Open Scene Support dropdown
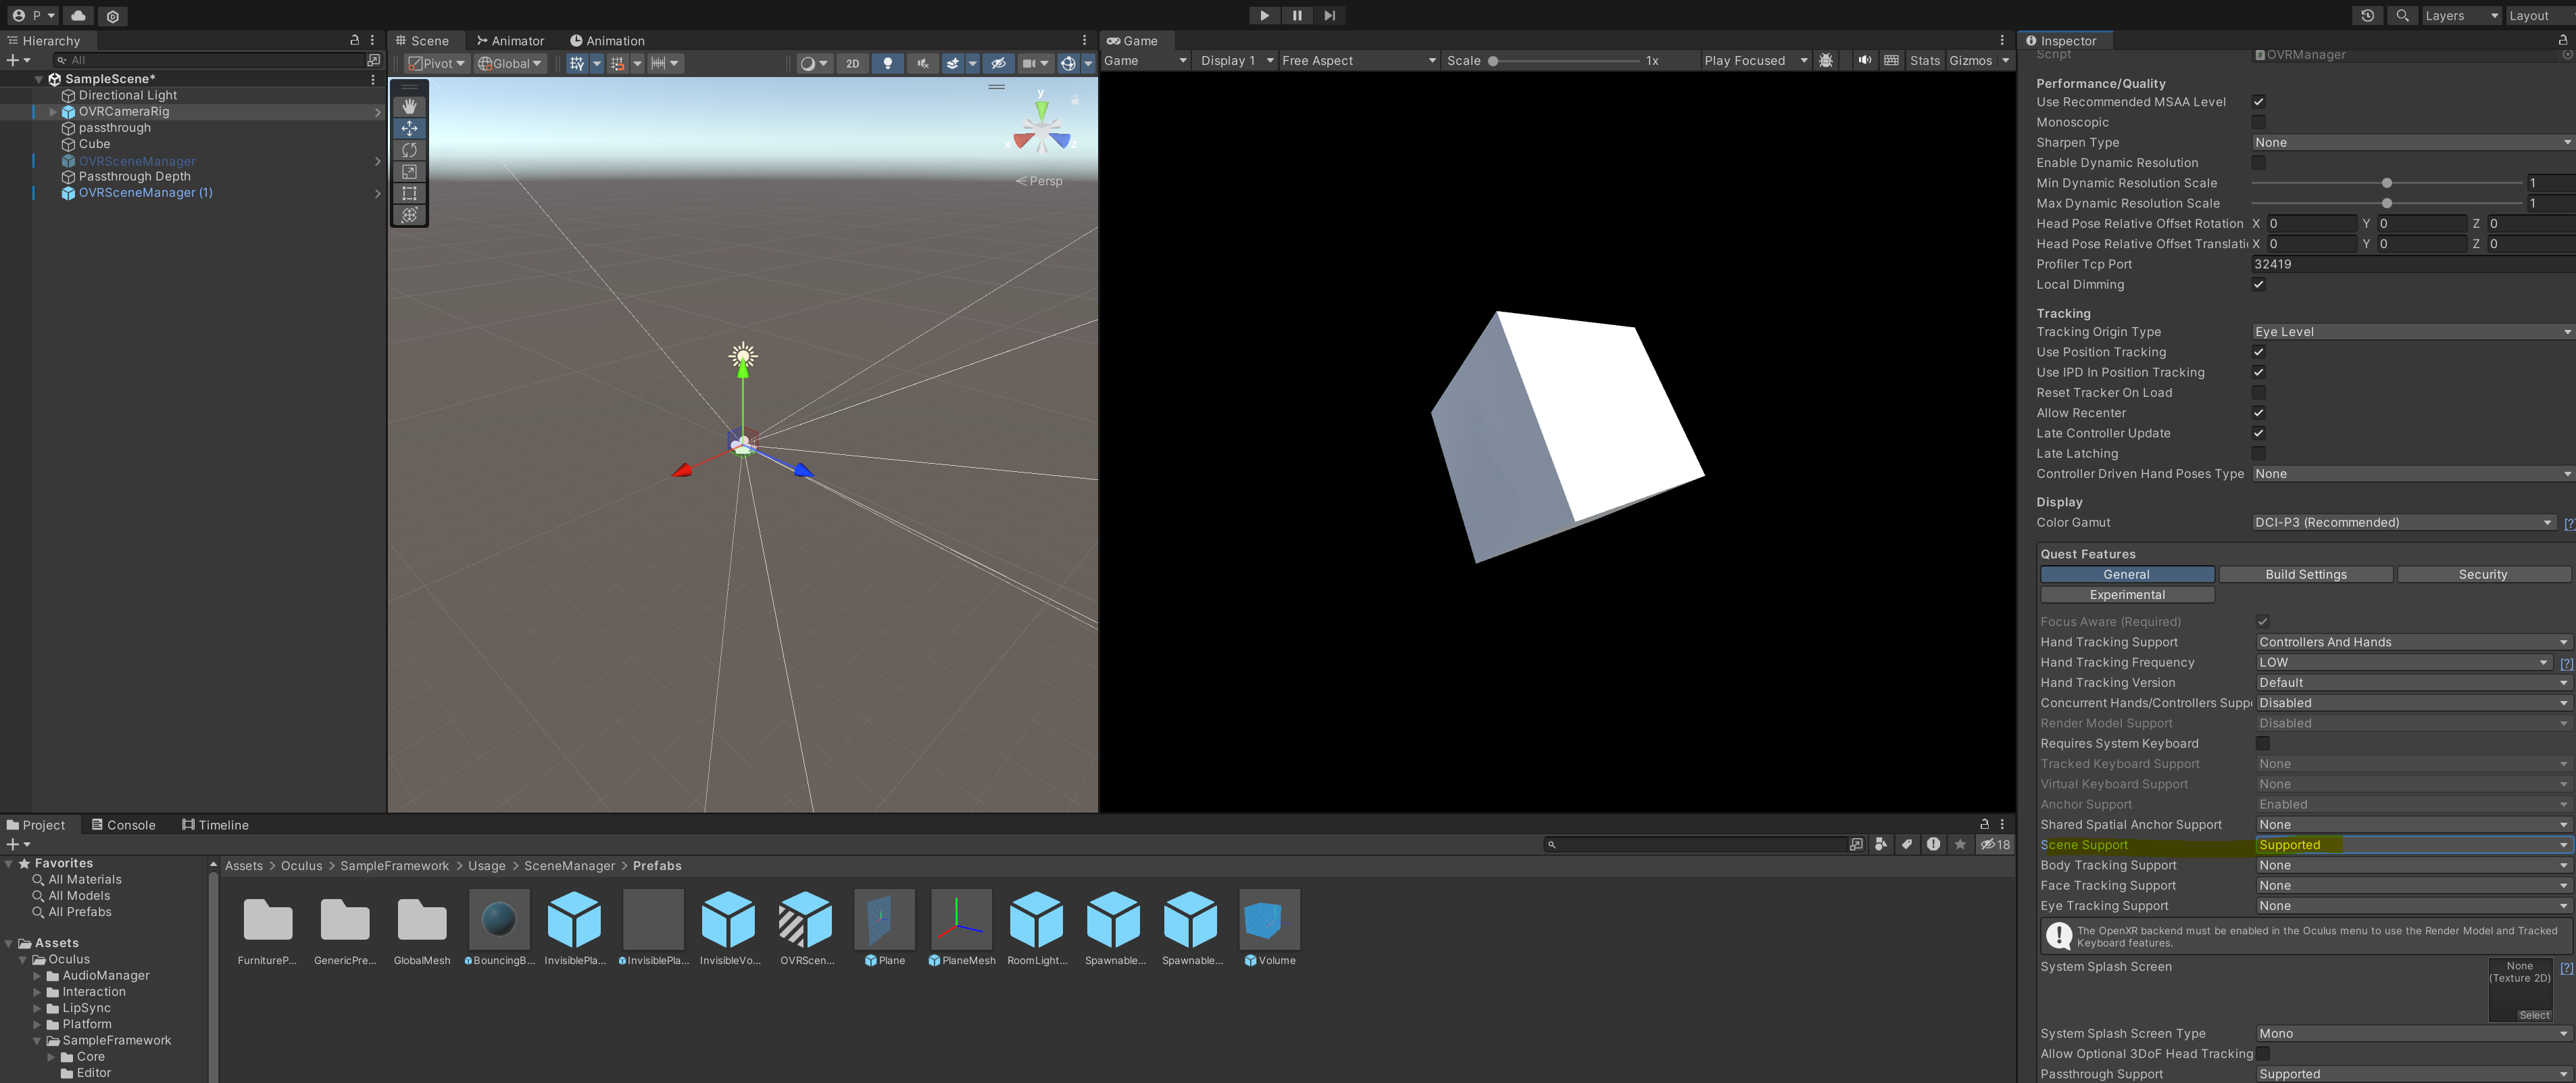Image resolution: width=2576 pixels, height=1083 pixels. click(2411, 845)
